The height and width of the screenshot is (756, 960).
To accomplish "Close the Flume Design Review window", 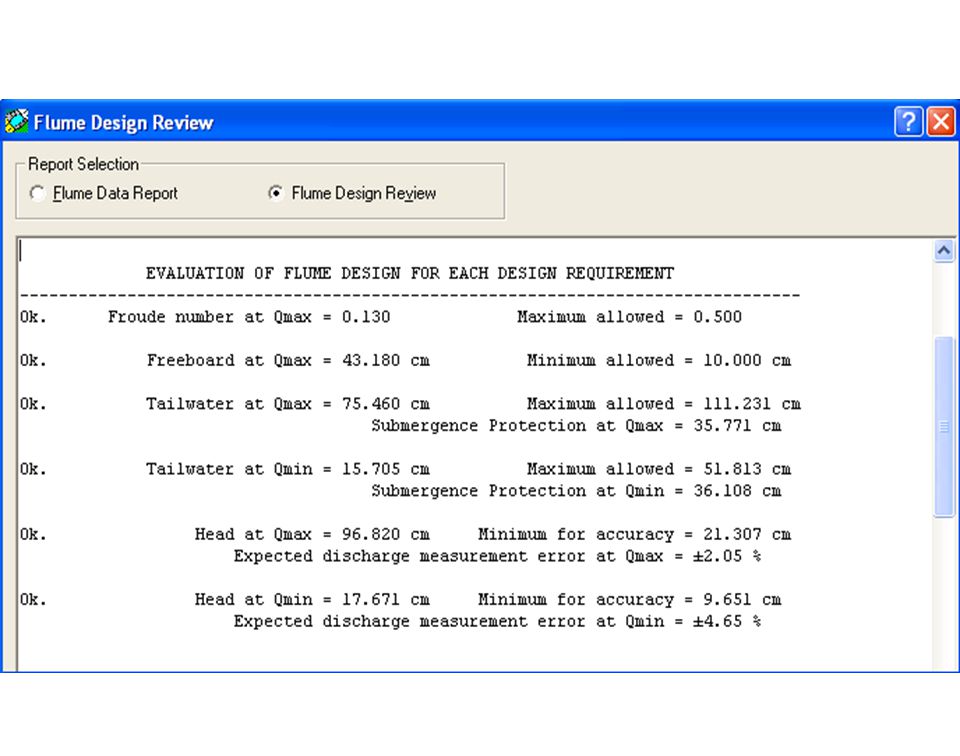I will point(940,121).
